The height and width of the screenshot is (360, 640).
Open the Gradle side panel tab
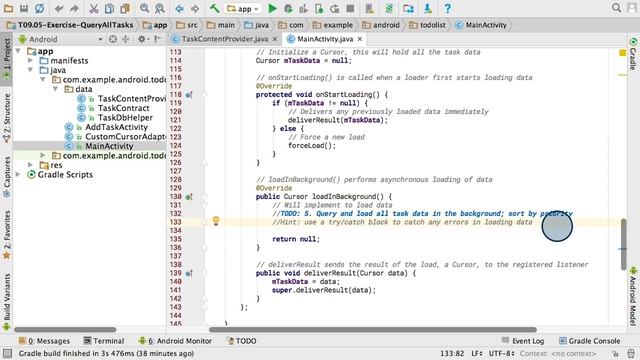[x=633, y=54]
